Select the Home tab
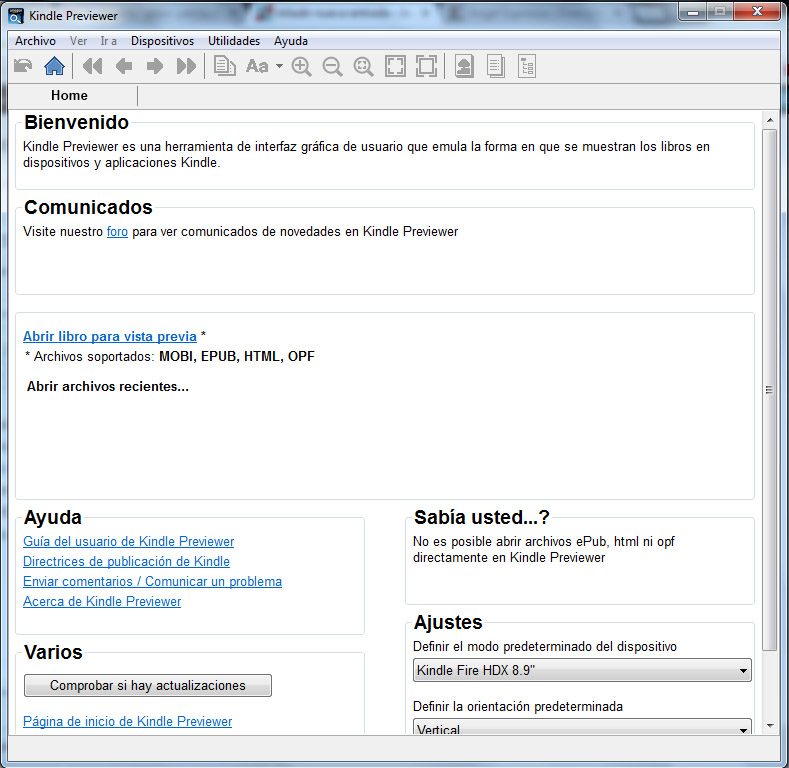The width and height of the screenshot is (789, 768). tap(69, 96)
